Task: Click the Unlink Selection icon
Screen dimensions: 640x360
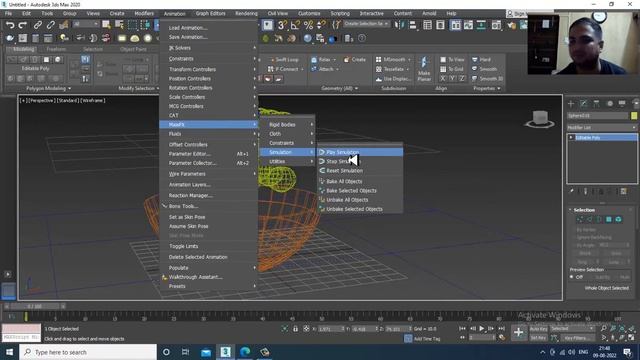Action: pos(51,25)
